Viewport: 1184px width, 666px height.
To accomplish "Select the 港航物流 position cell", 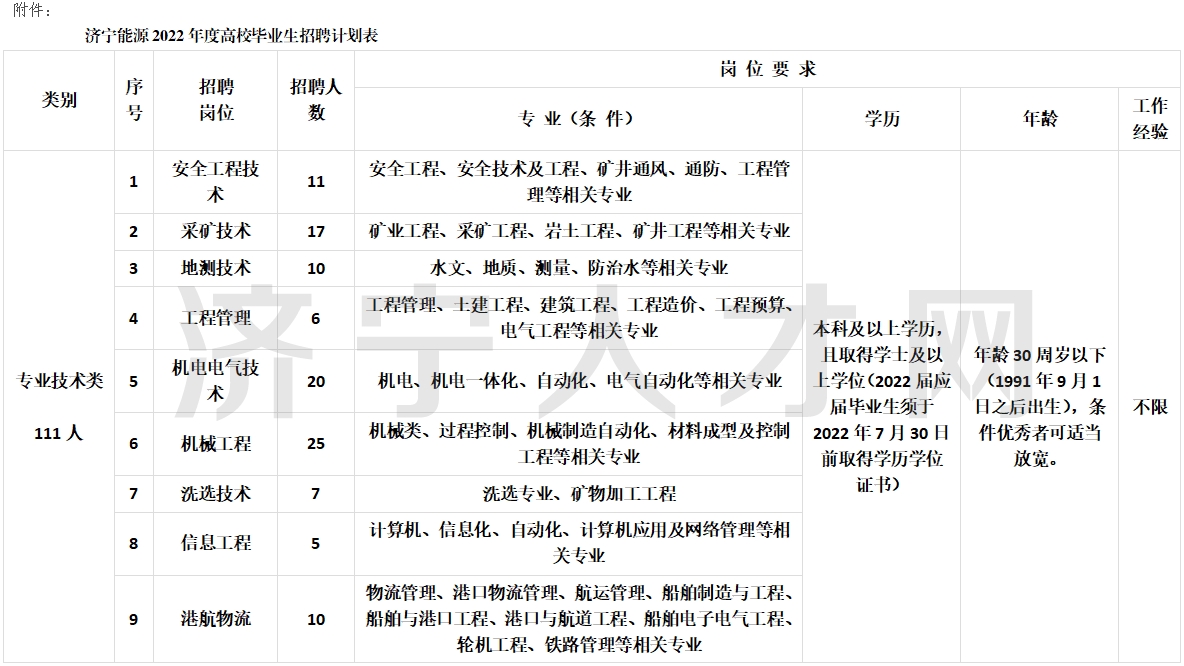I will [x=215, y=619].
